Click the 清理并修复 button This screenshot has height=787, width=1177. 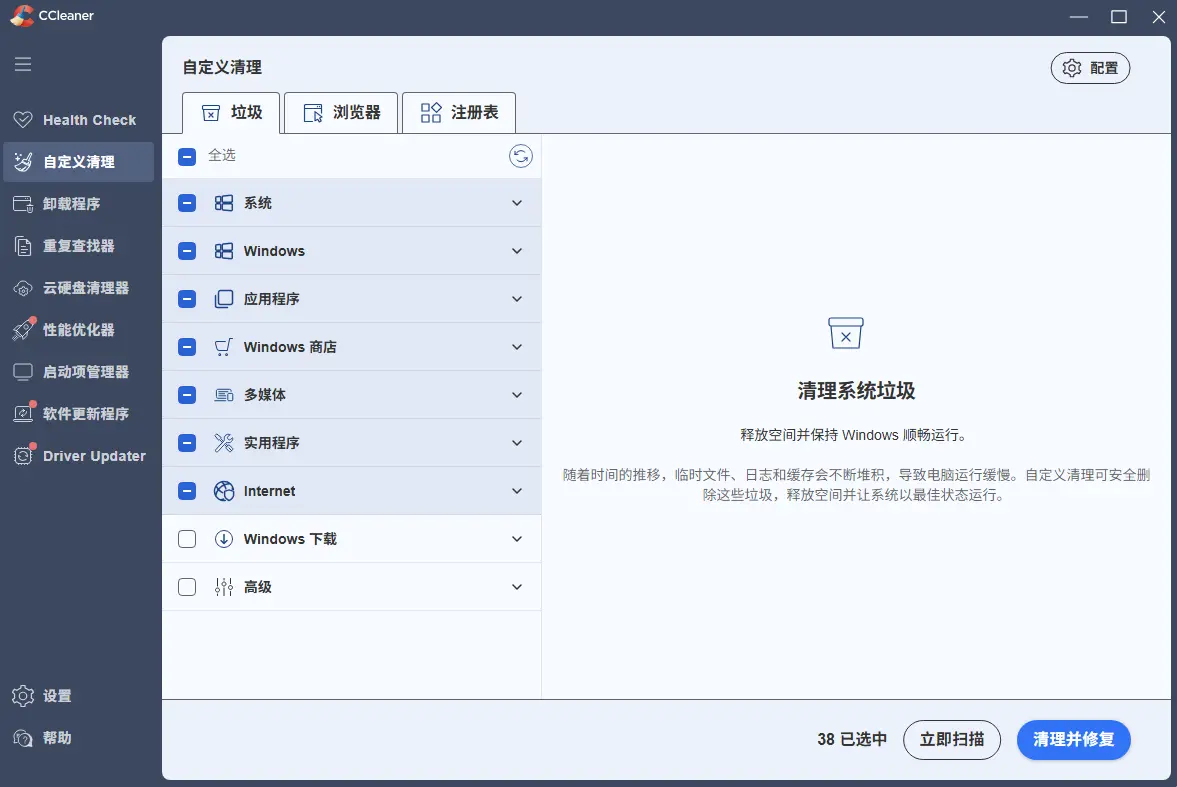pos(1073,740)
